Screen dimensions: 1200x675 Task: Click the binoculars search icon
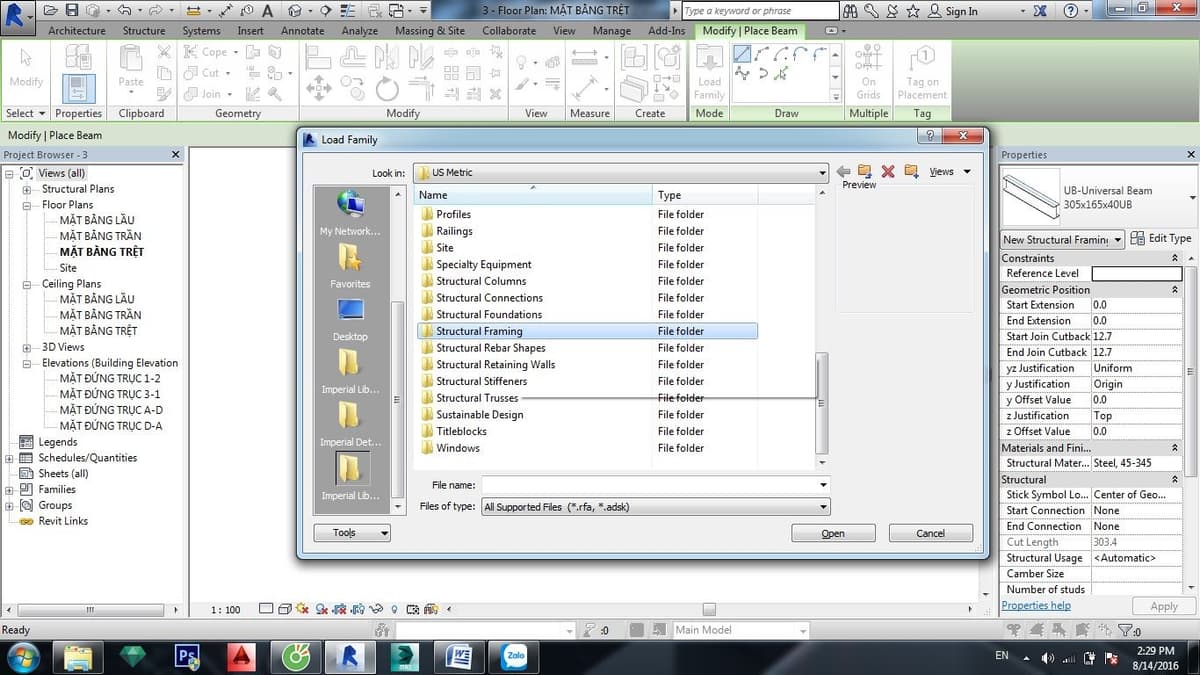[850, 11]
